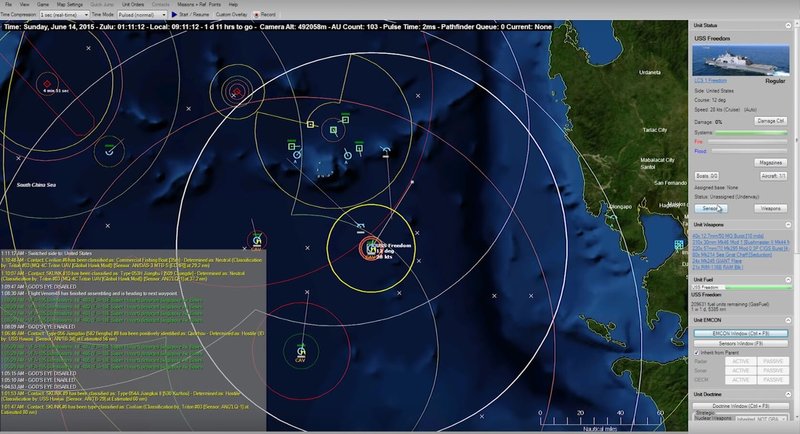Screen dimensions: 800x434
Task: Collapse the Unit Weapons panel
Action: point(787,225)
